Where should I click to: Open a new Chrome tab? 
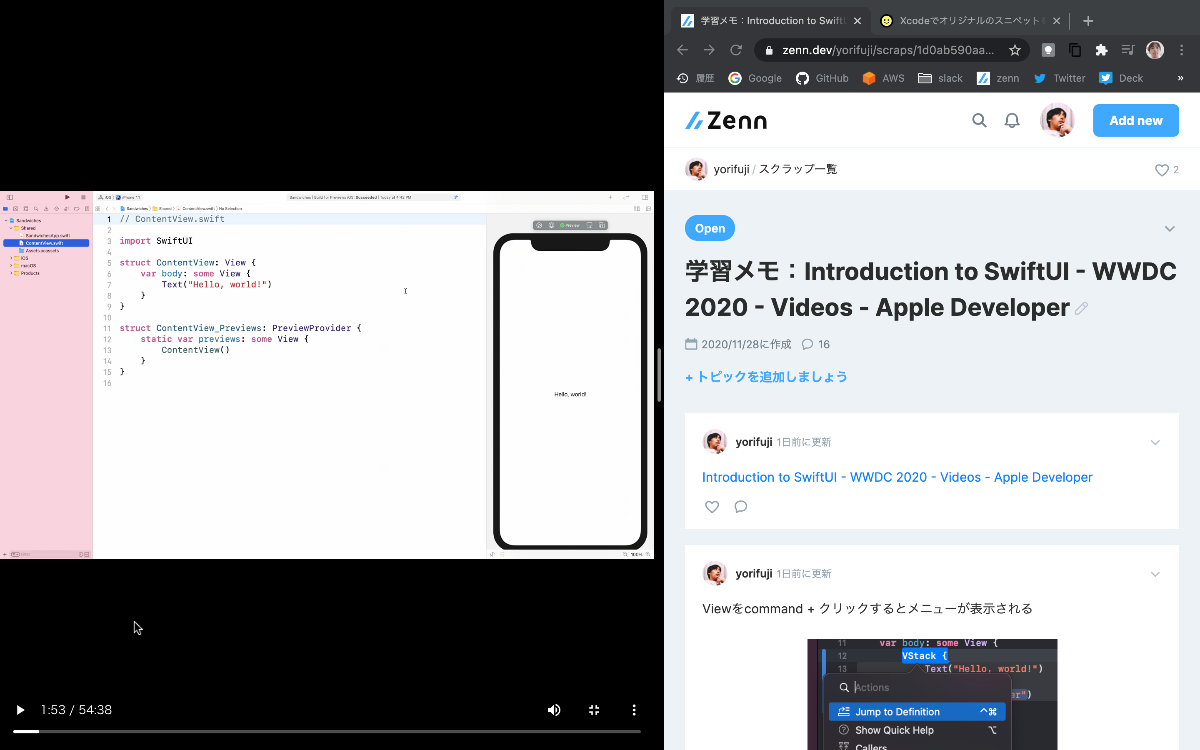1088,21
